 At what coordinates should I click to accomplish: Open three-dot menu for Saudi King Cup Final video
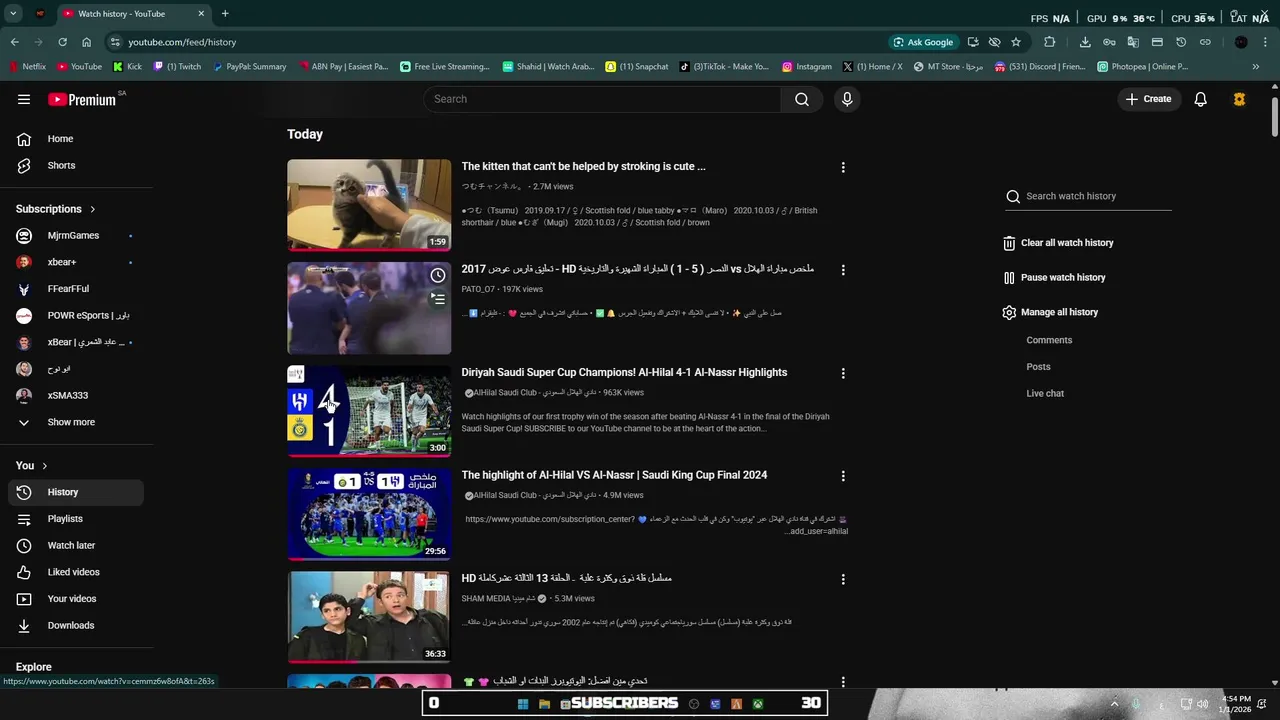[x=843, y=476]
